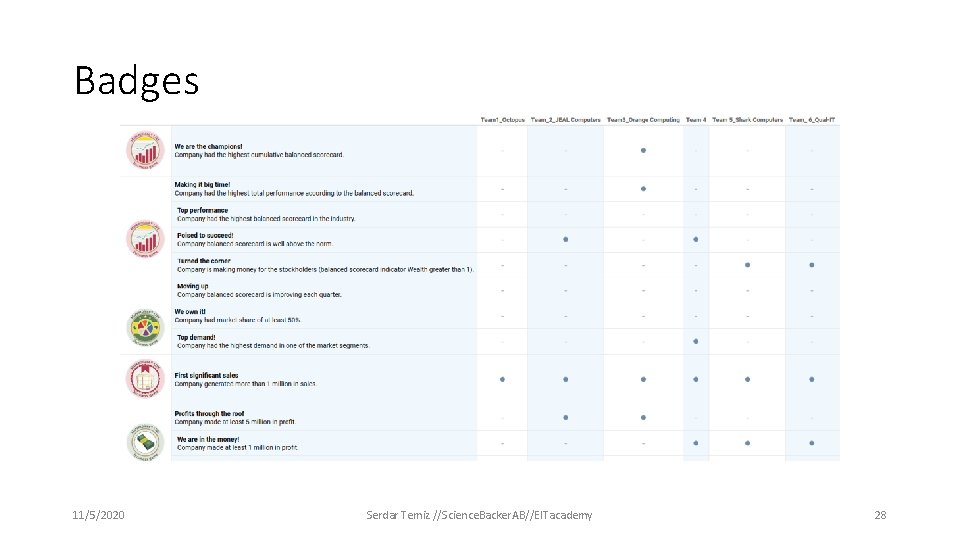Select the Team1_Octopus column header
The image size is (960, 540).
click(x=502, y=119)
